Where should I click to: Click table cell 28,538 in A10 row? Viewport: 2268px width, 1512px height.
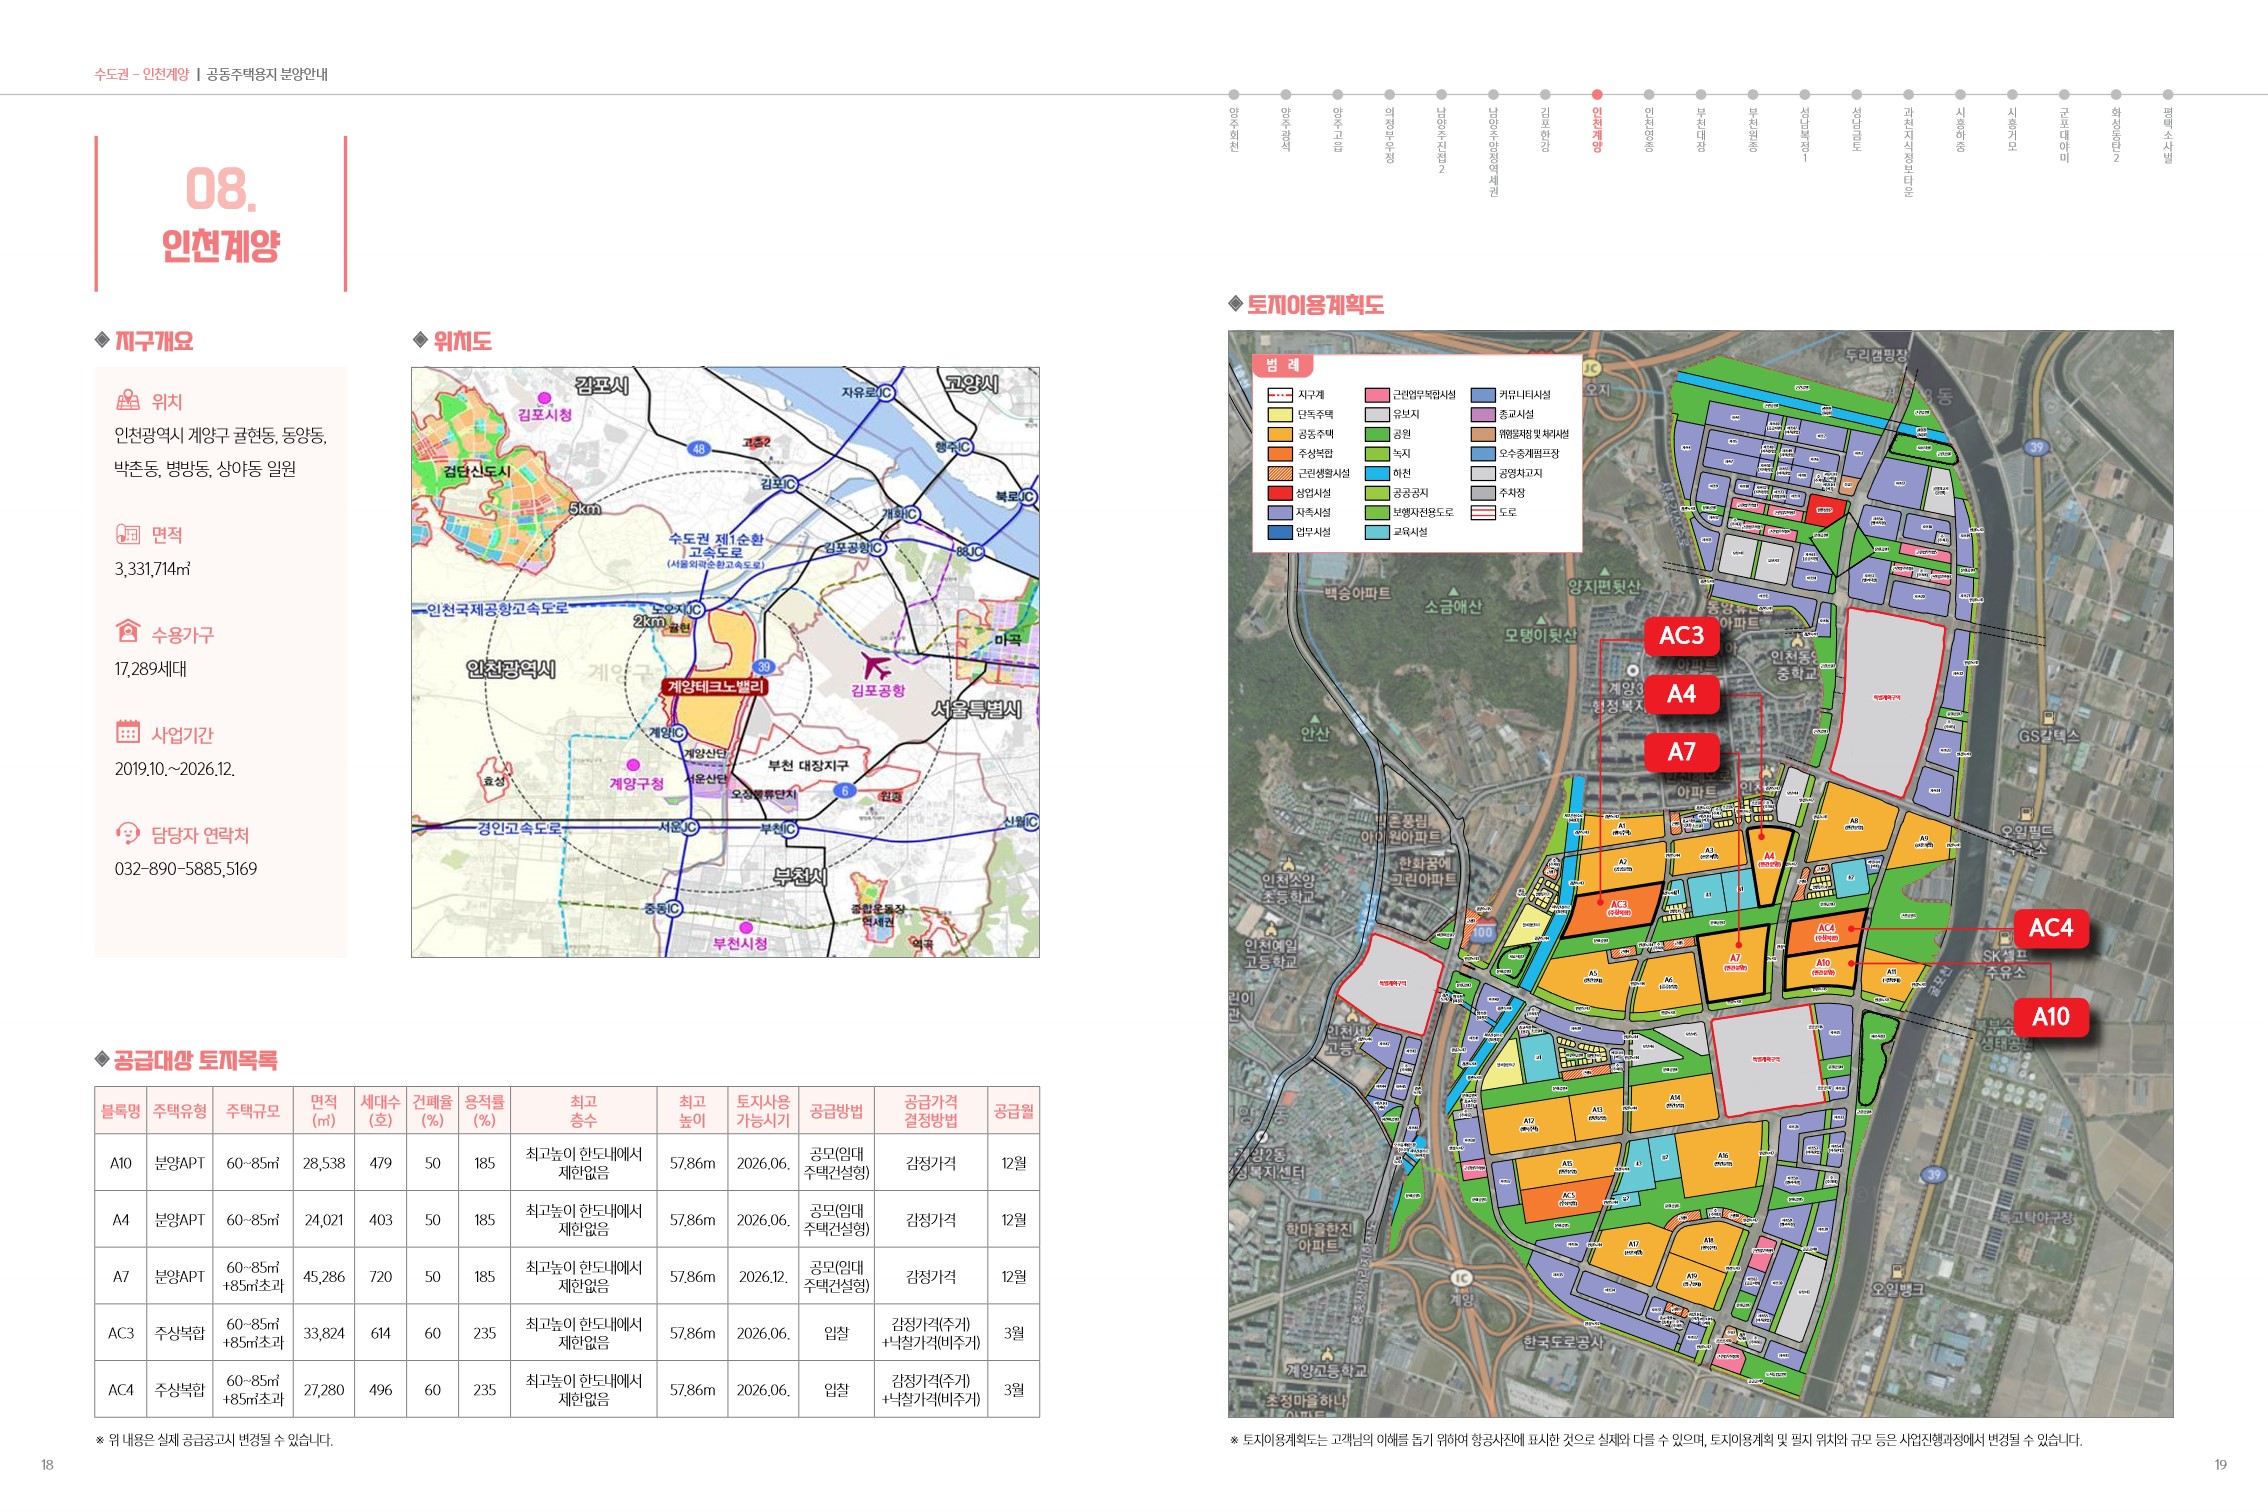[323, 1163]
